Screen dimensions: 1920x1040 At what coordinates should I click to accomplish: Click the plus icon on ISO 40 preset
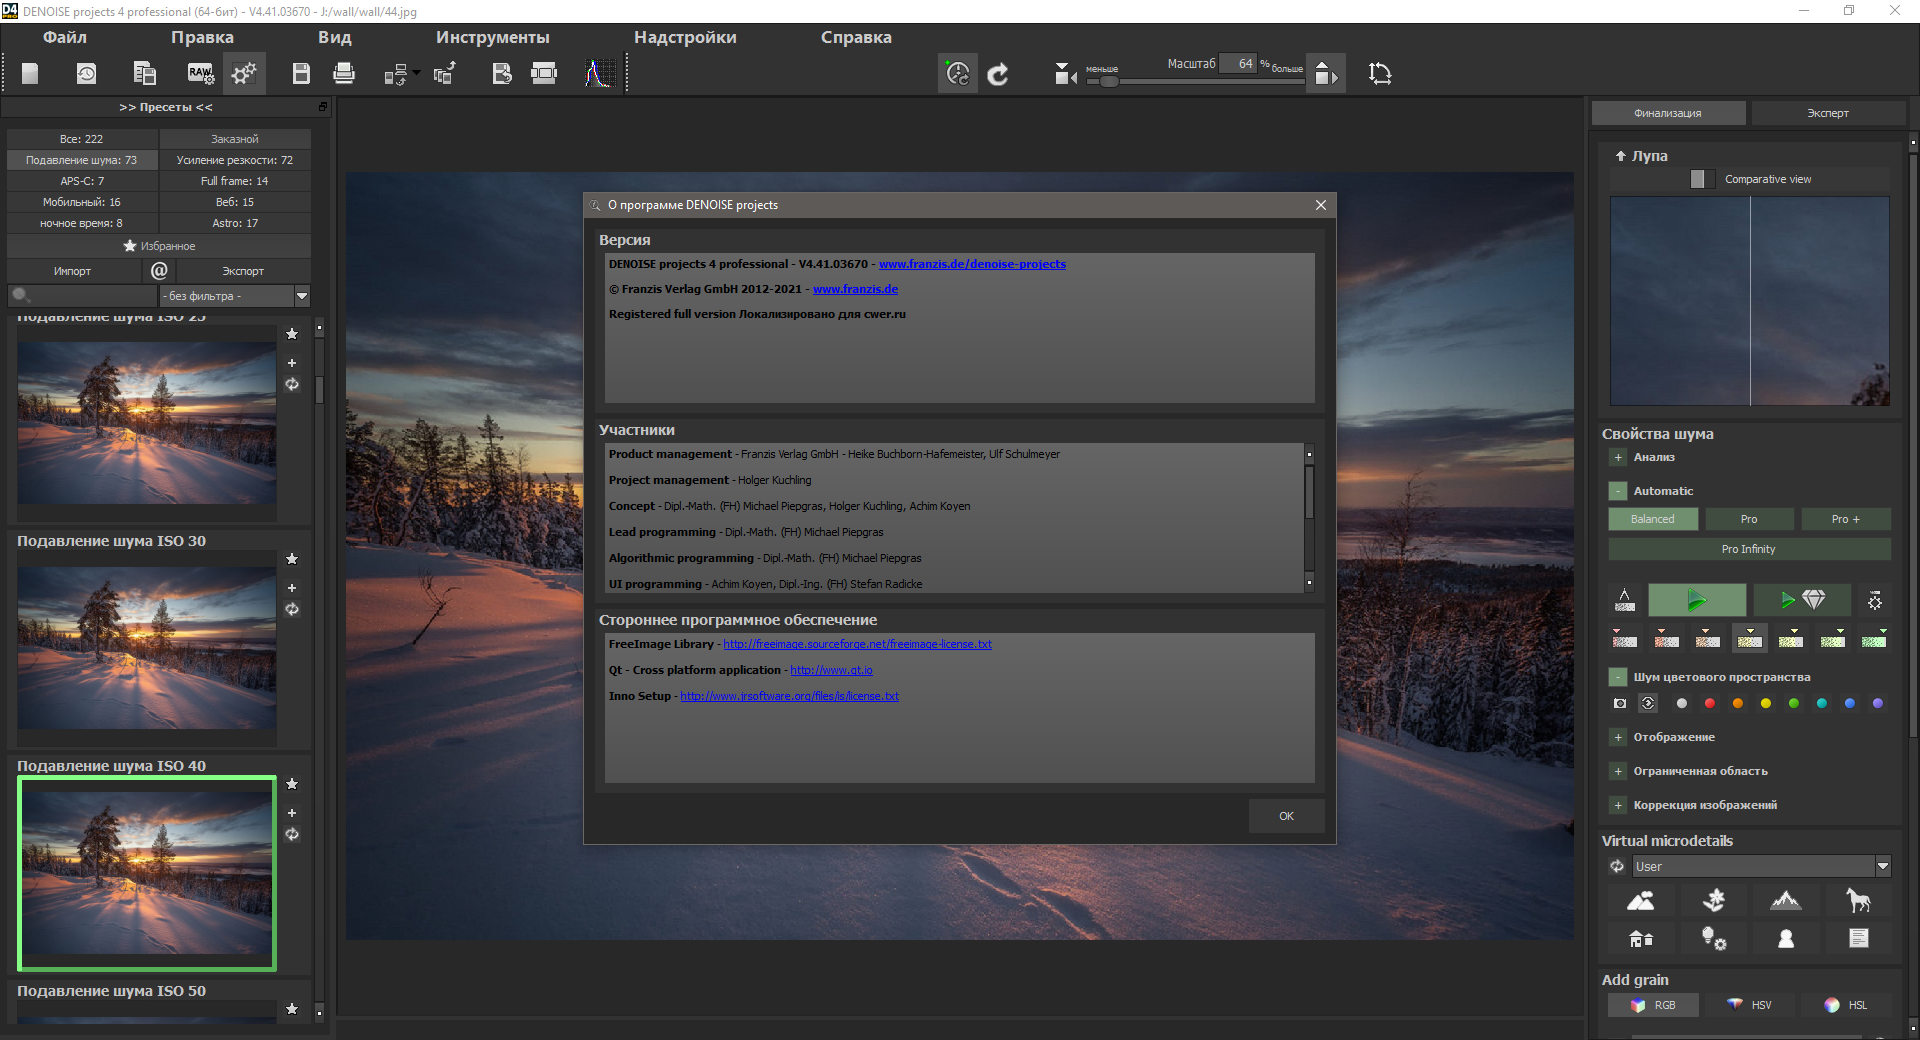pos(292,813)
